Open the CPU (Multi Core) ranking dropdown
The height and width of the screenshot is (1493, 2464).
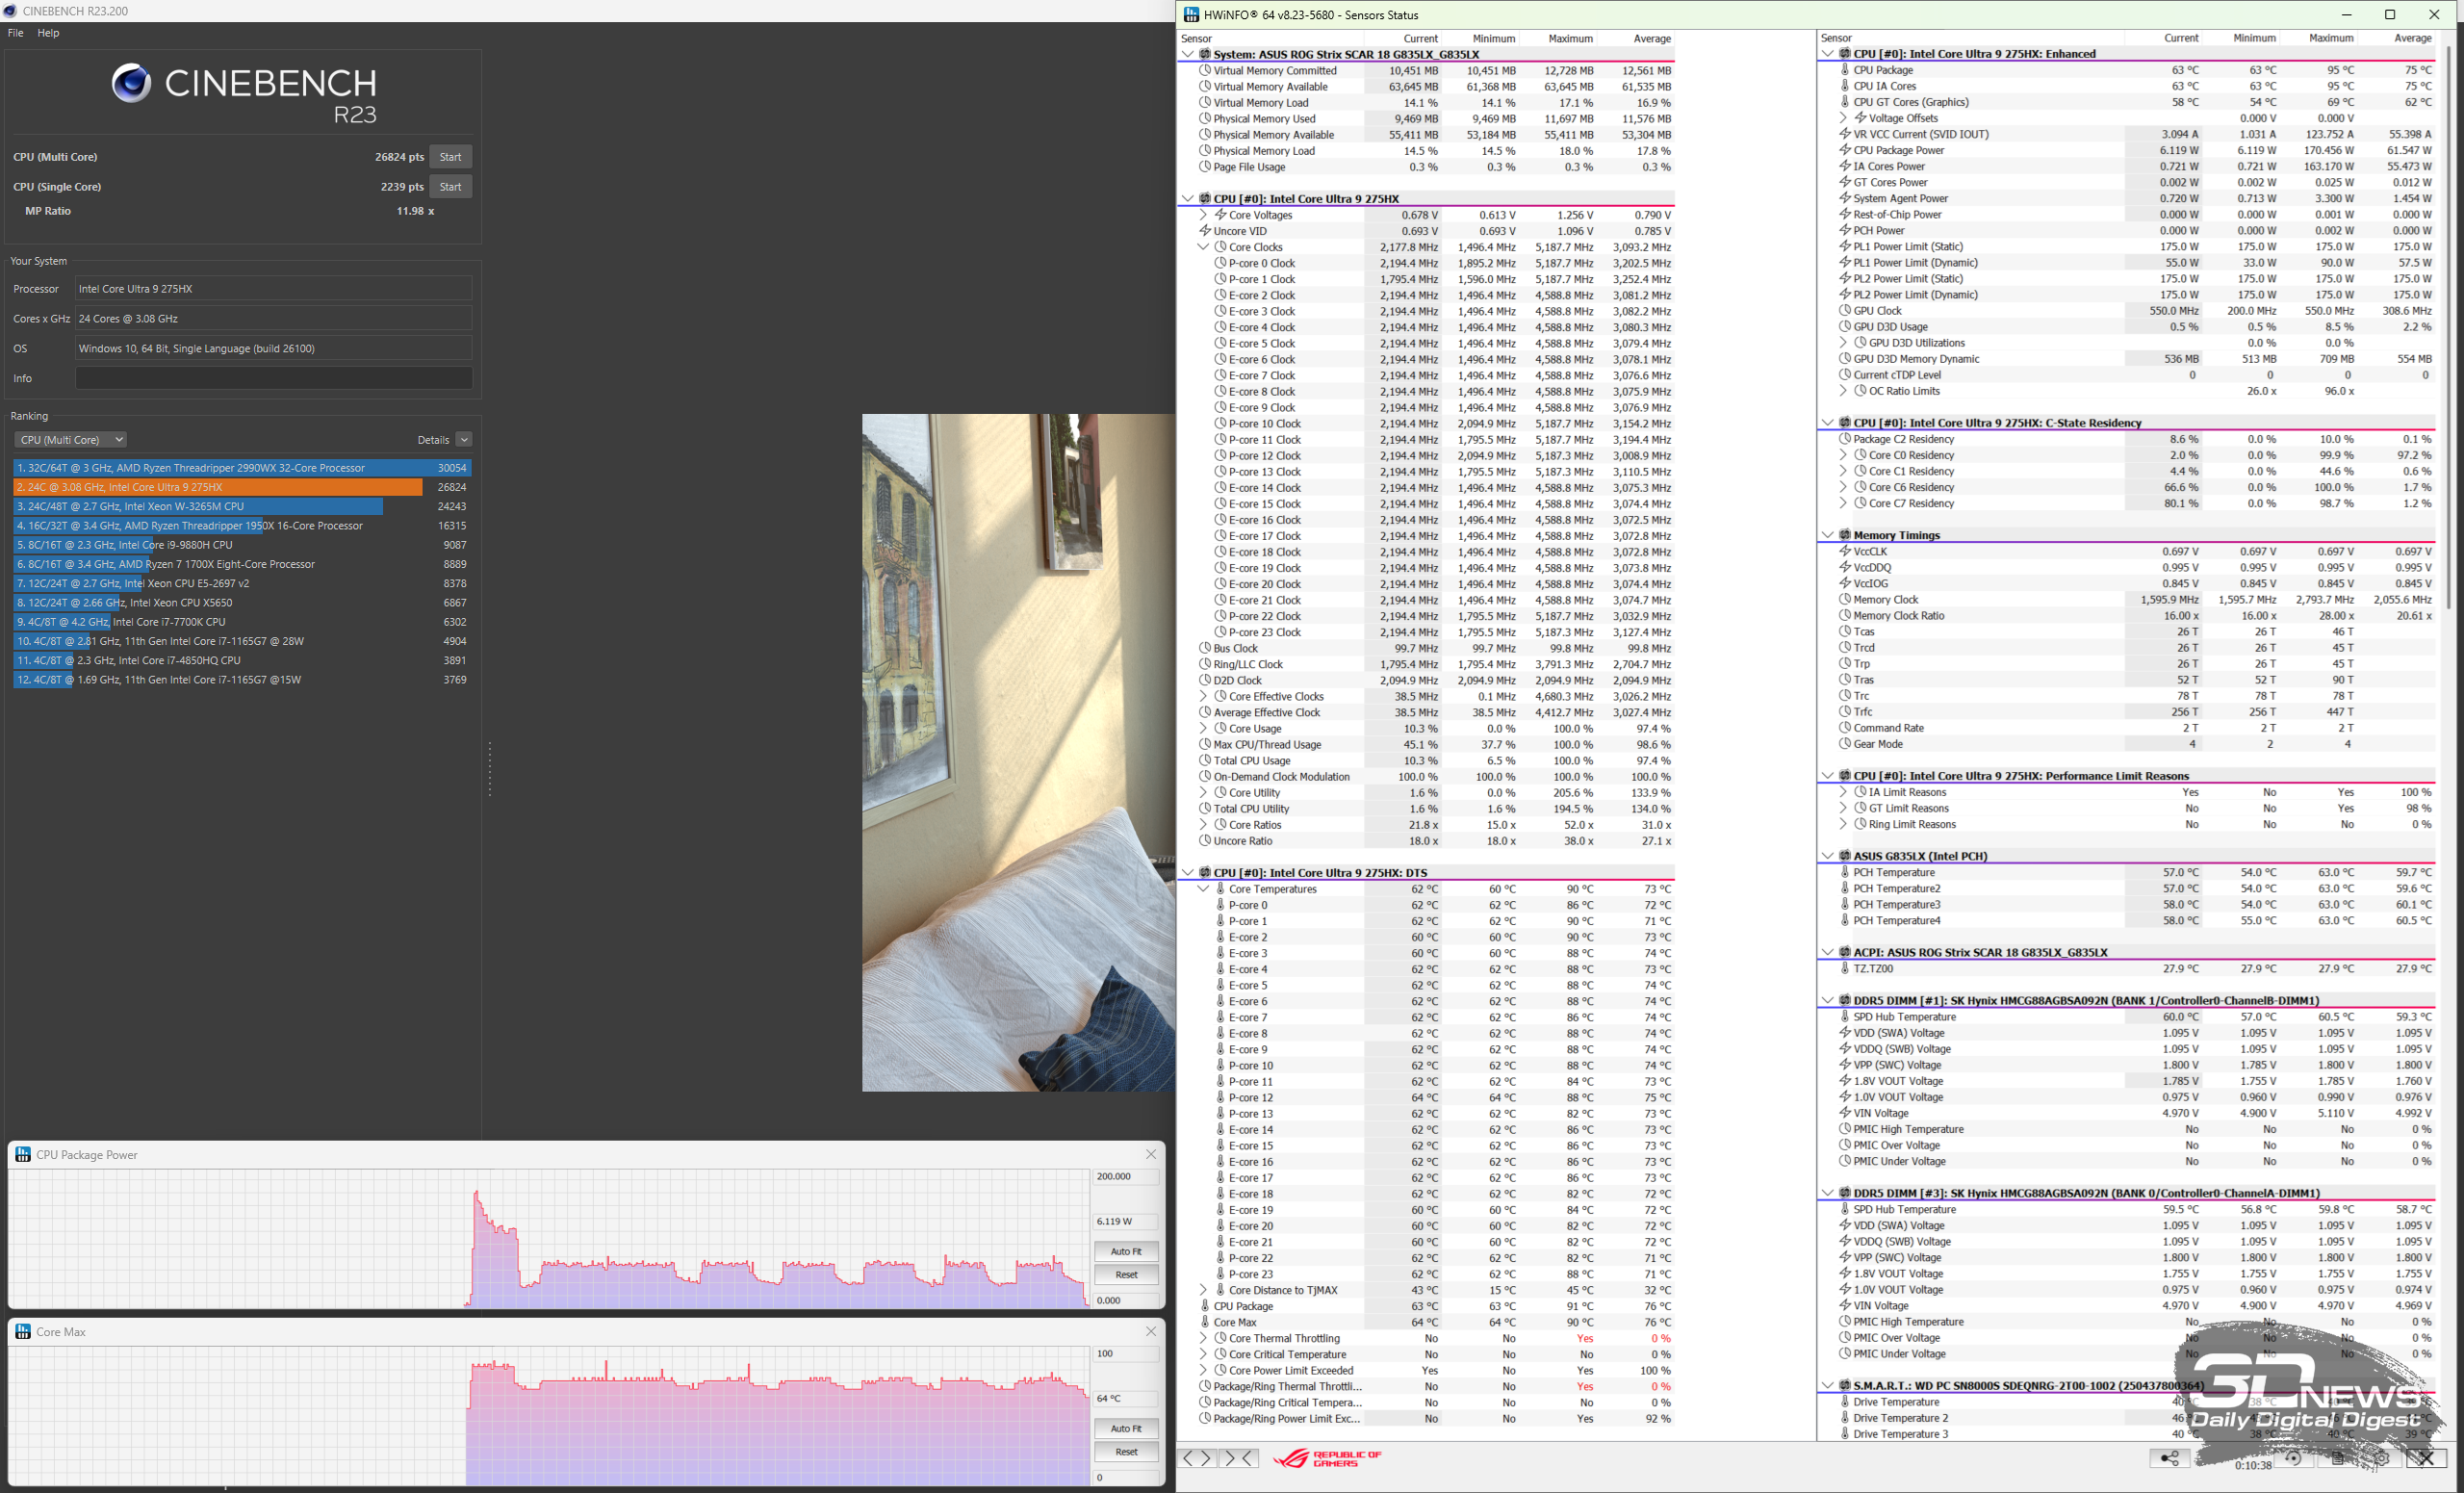70,439
